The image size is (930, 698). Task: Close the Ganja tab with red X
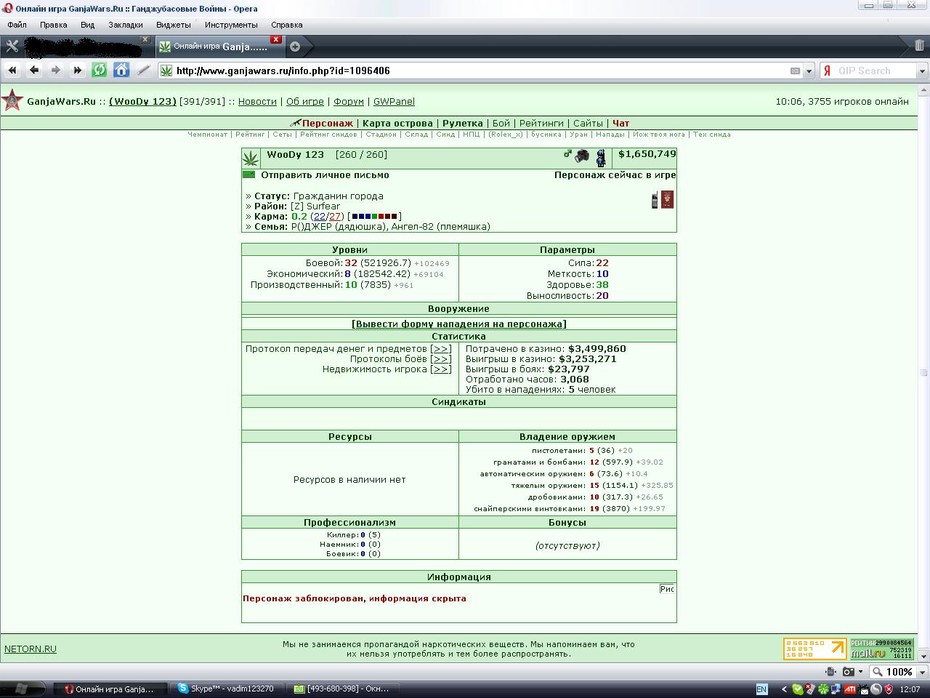pyautogui.click(x=276, y=39)
